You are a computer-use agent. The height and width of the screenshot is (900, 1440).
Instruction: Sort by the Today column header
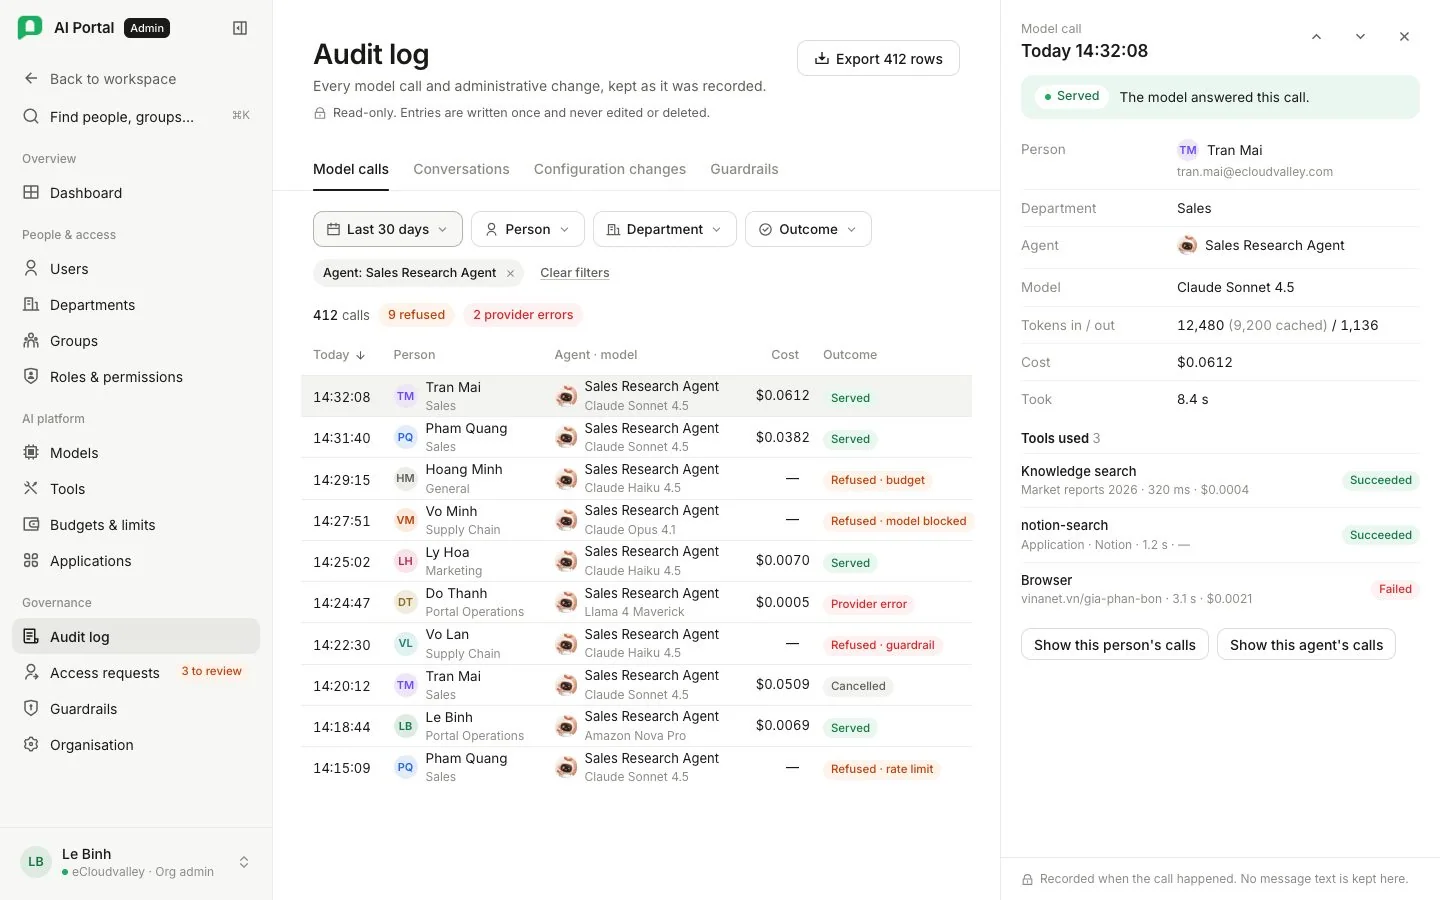pos(339,354)
